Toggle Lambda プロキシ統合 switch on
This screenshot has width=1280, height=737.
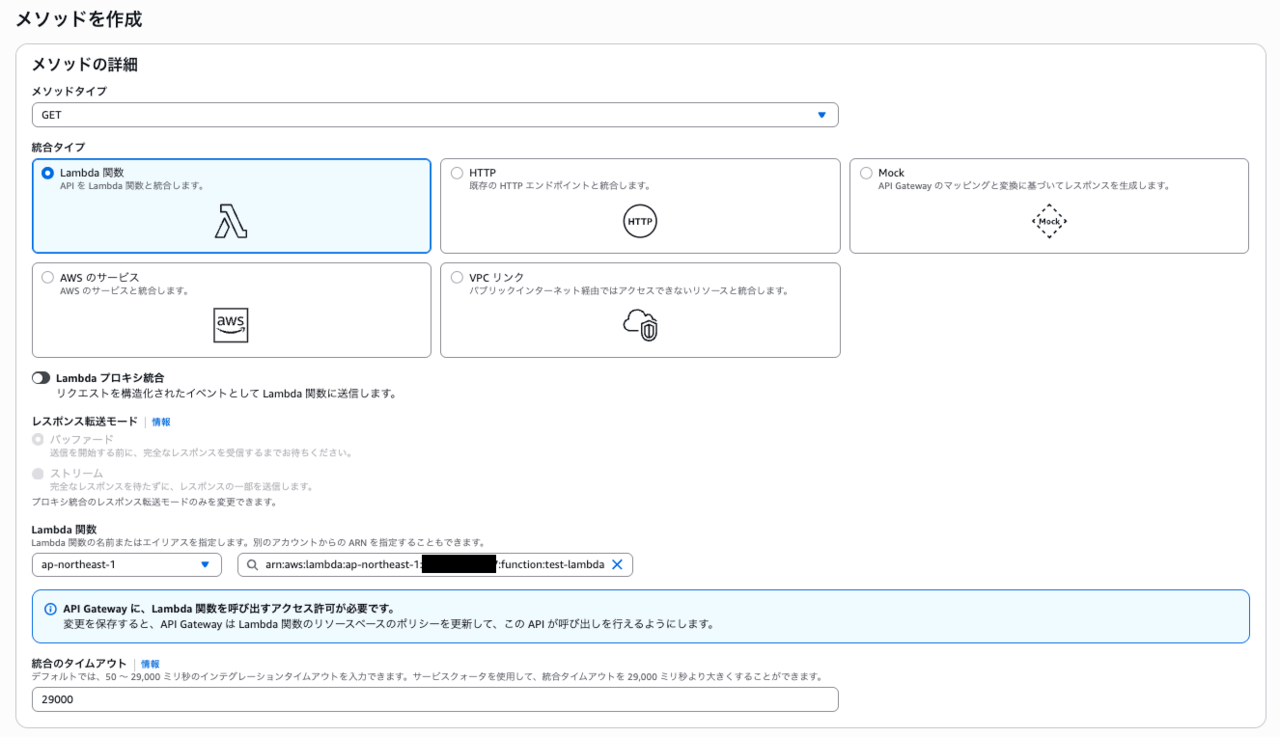[41, 378]
